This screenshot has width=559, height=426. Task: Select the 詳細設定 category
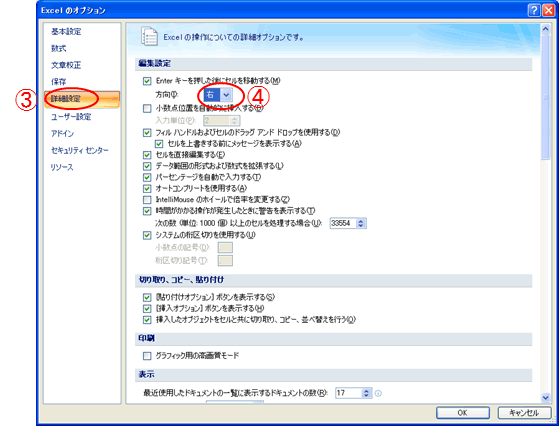82,99
